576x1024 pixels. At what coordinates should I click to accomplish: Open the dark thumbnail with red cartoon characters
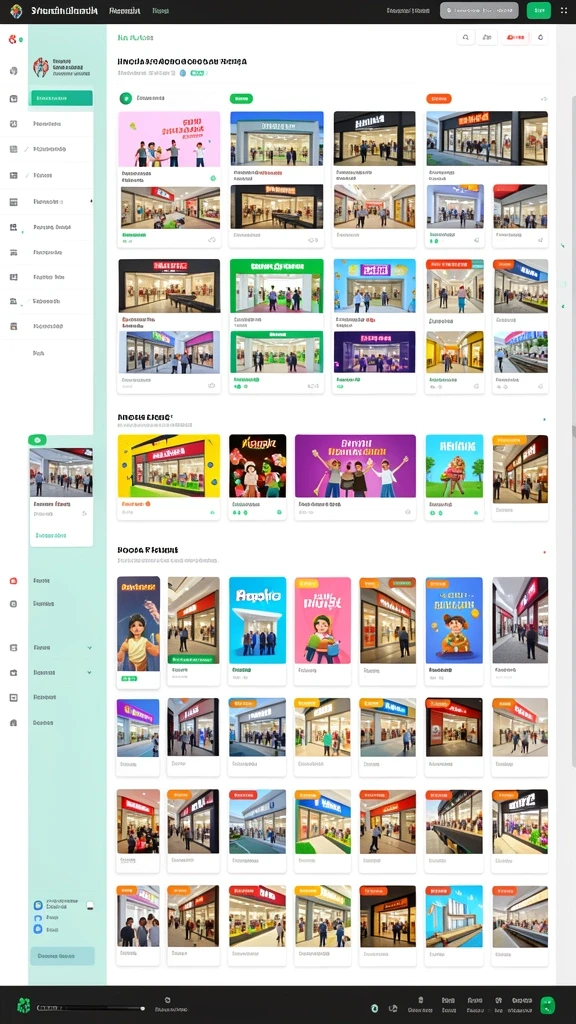pos(257,466)
